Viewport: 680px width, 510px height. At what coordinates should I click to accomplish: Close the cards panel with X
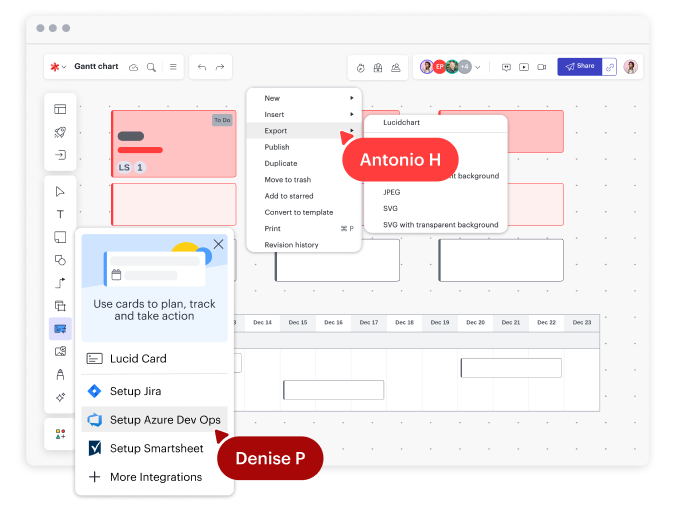pos(218,244)
